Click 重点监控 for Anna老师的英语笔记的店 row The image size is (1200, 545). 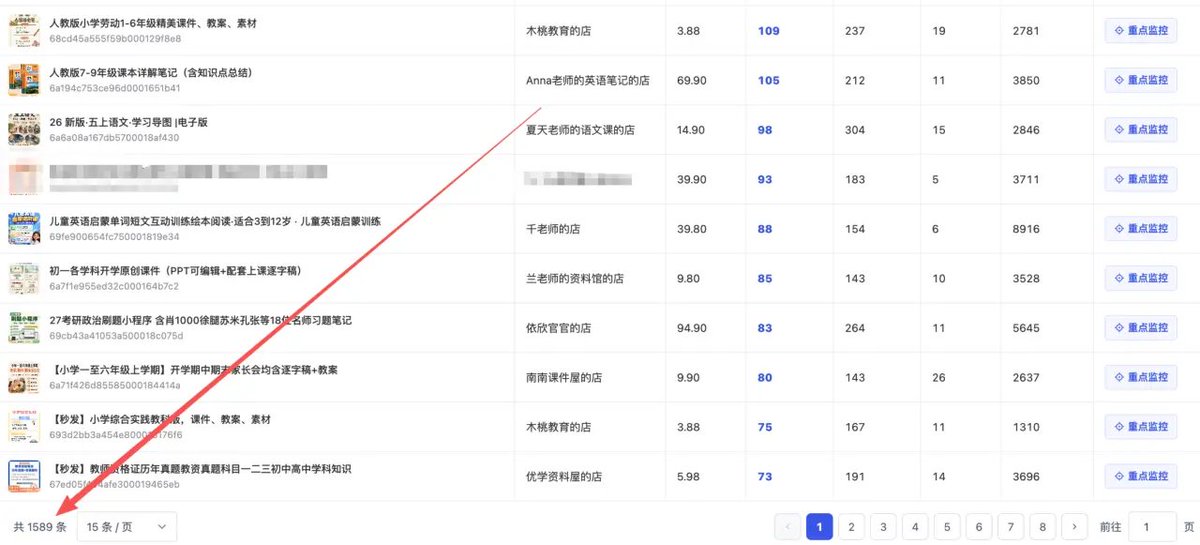click(x=1140, y=80)
